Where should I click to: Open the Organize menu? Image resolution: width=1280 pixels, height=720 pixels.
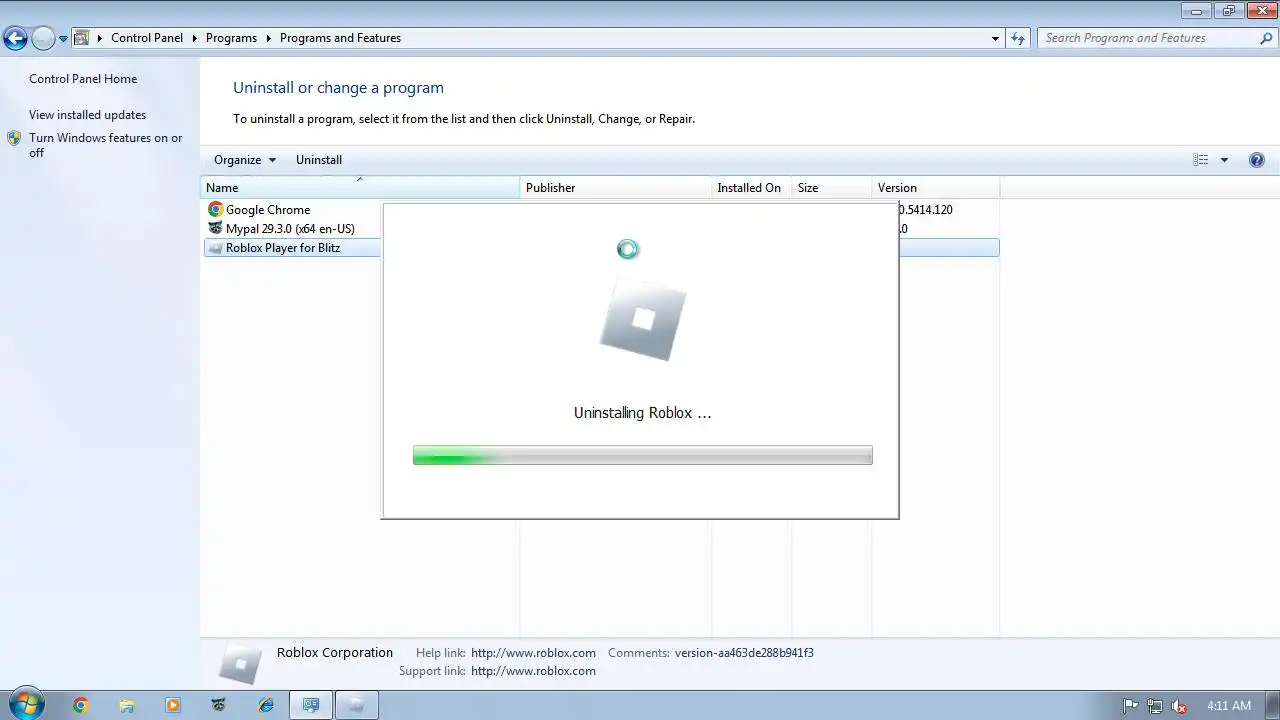point(244,160)
